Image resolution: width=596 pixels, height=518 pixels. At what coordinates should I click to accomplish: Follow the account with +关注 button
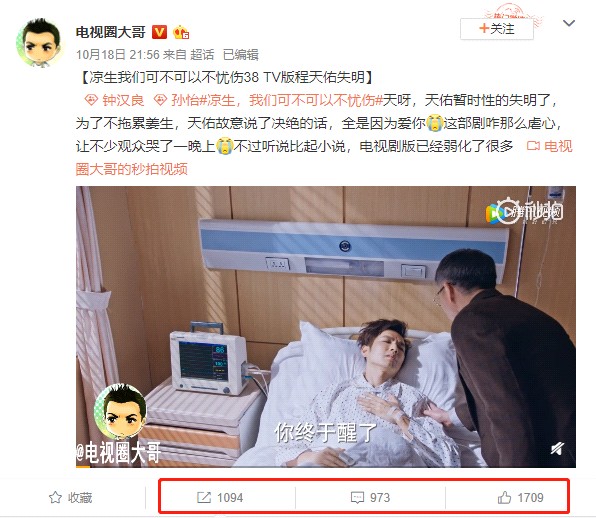coord(496,29)
